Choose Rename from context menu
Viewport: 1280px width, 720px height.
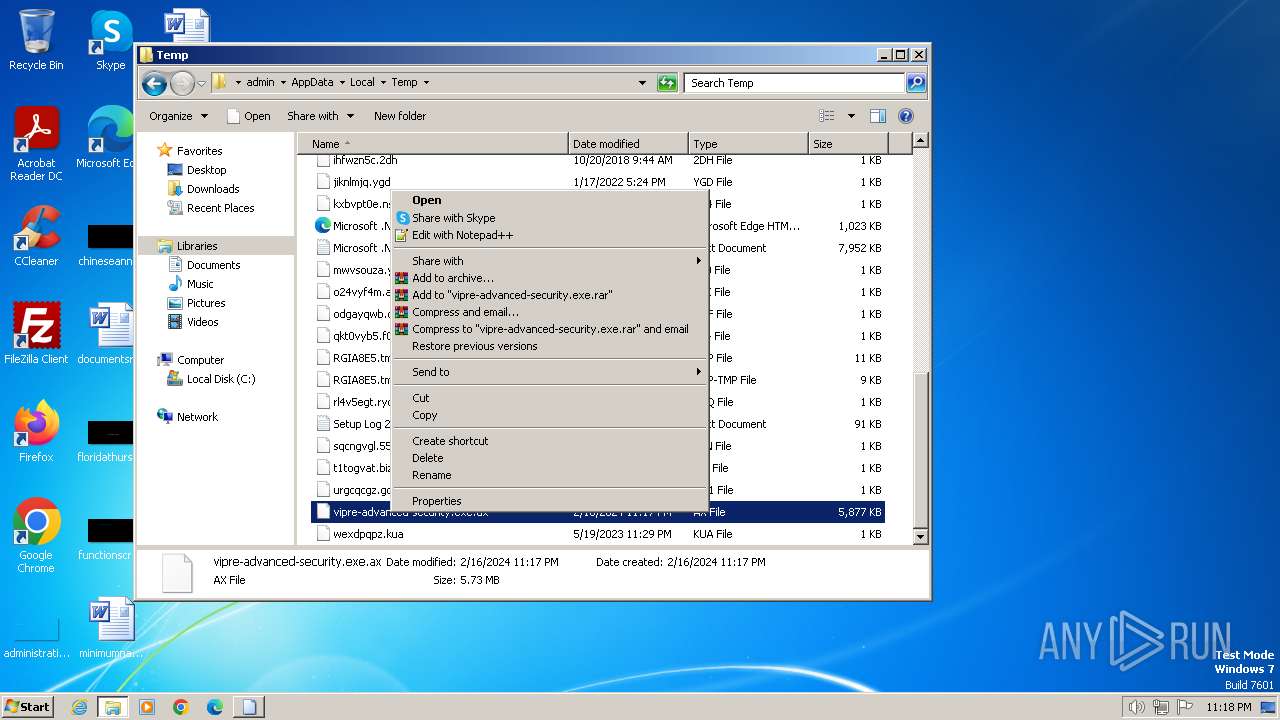[x=549, y=475]
